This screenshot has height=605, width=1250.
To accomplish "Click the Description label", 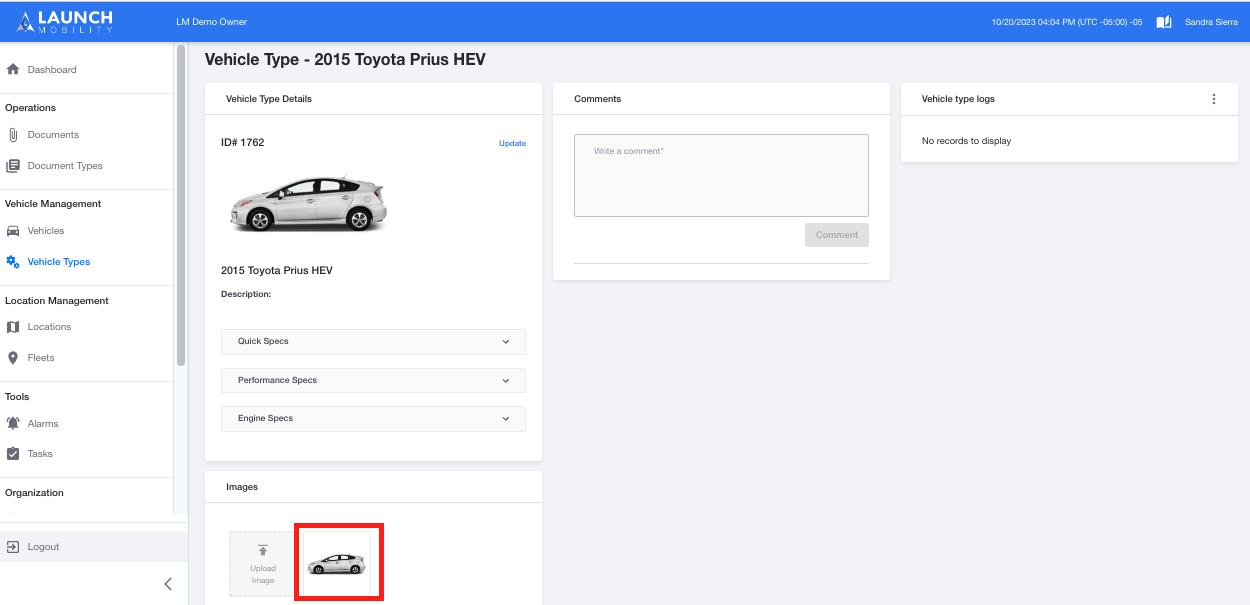I will tap(246, 294).
